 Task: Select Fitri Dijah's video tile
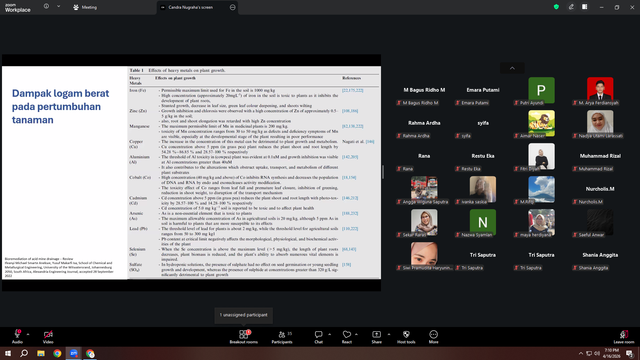541,157
